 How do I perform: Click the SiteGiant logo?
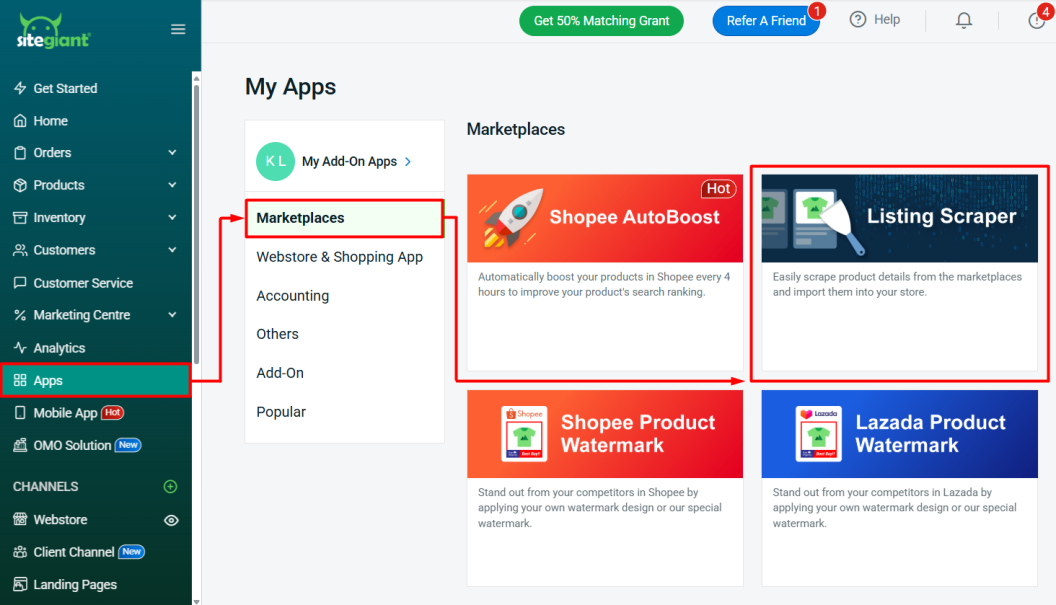coord(53,31)
